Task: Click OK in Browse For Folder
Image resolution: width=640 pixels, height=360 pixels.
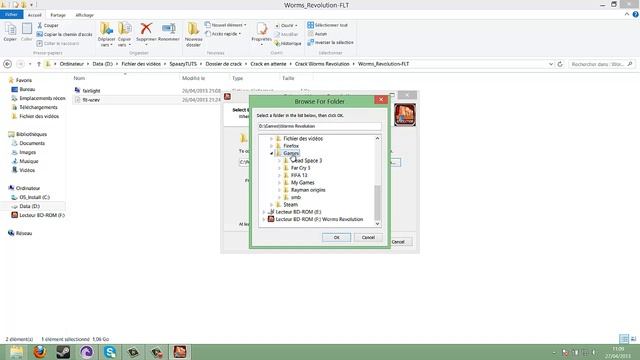Action: tap(336, 237)
